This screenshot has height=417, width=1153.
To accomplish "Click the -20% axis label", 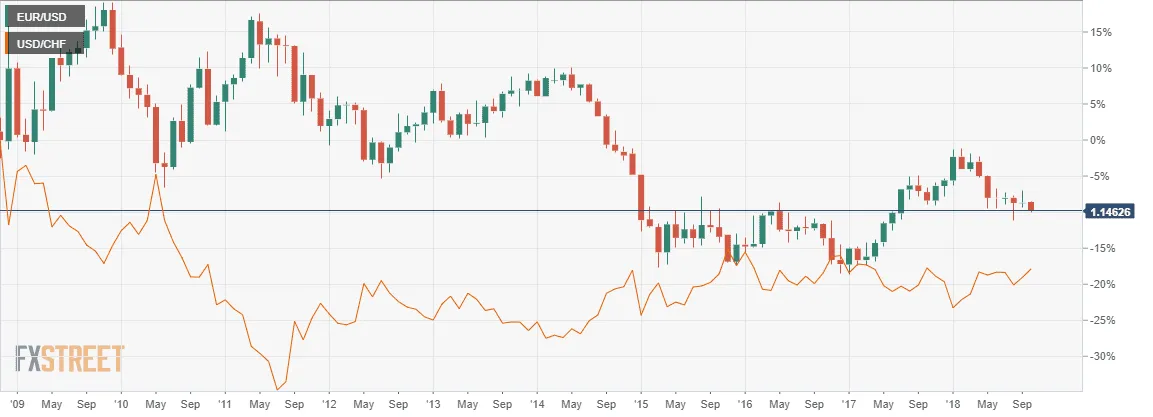I will tap(1102, 285).
